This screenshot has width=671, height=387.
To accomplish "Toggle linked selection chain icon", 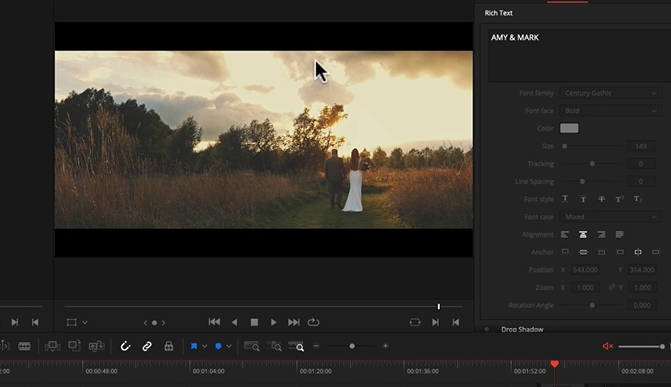I will (147, 346).
